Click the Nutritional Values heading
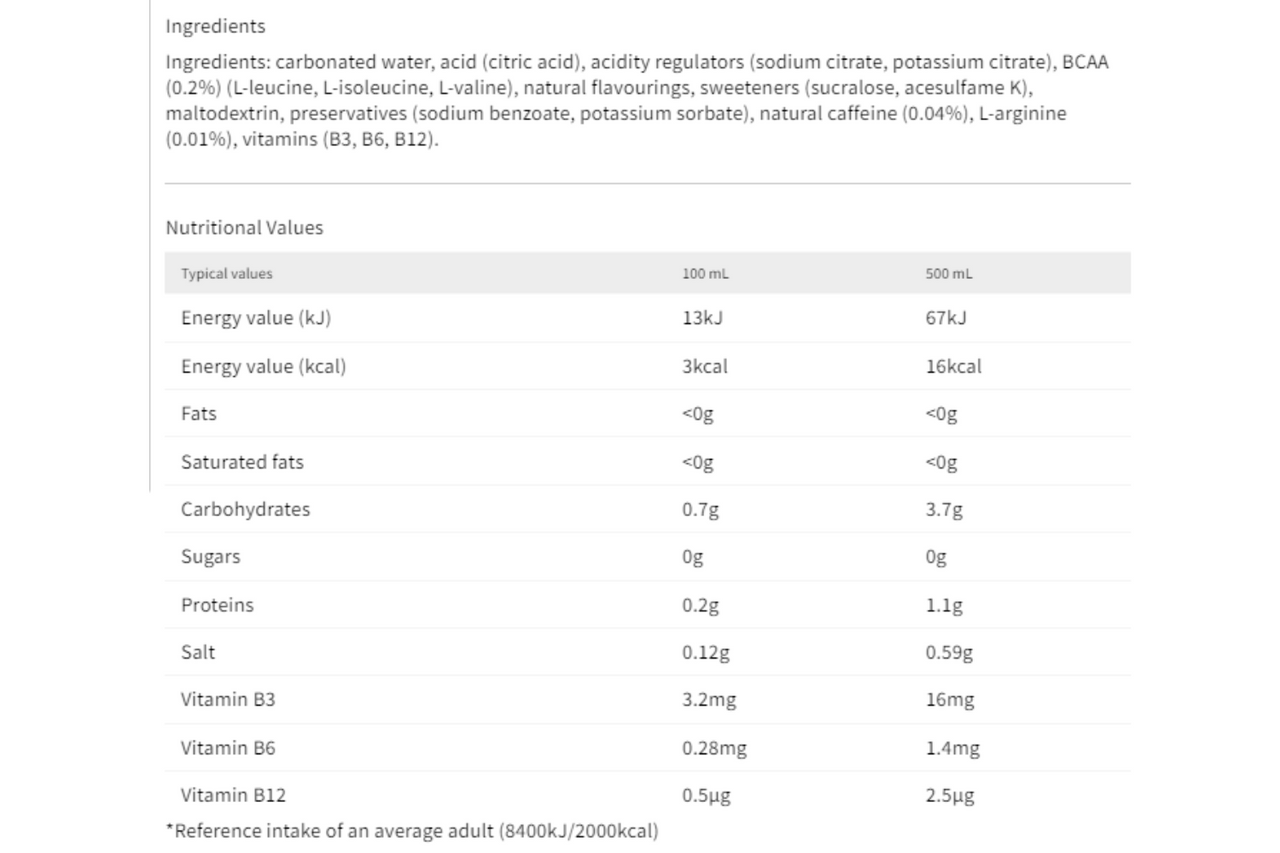The image size is (1280, 853). (244, 228)
